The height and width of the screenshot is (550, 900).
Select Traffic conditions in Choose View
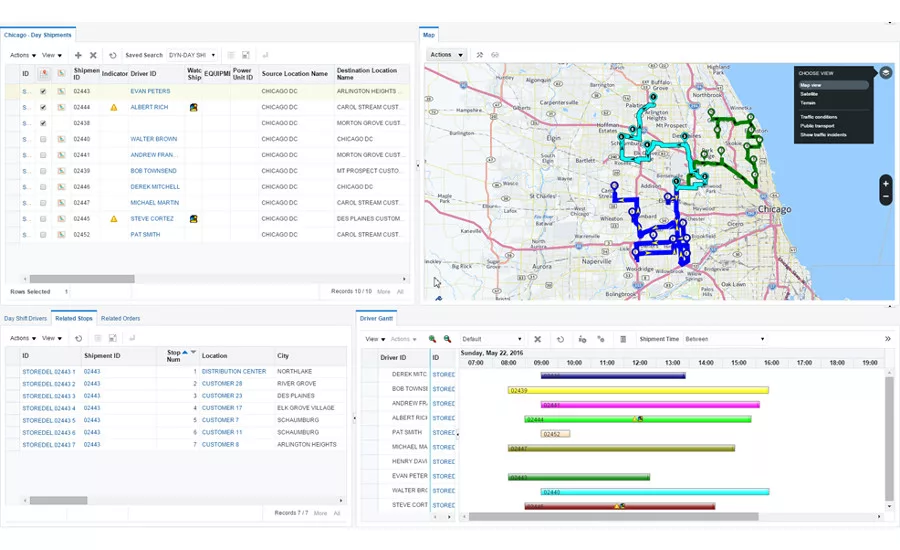[818, 117]
